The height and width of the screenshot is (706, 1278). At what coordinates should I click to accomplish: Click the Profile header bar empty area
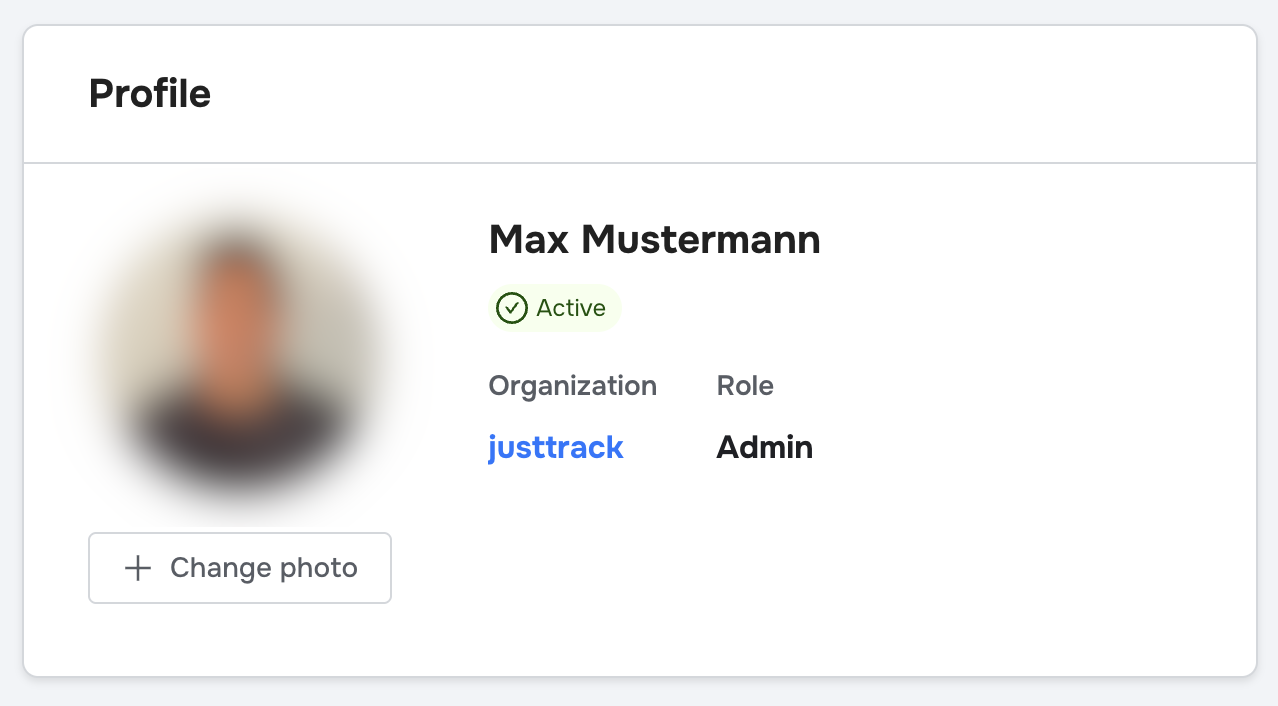[700, 94]
